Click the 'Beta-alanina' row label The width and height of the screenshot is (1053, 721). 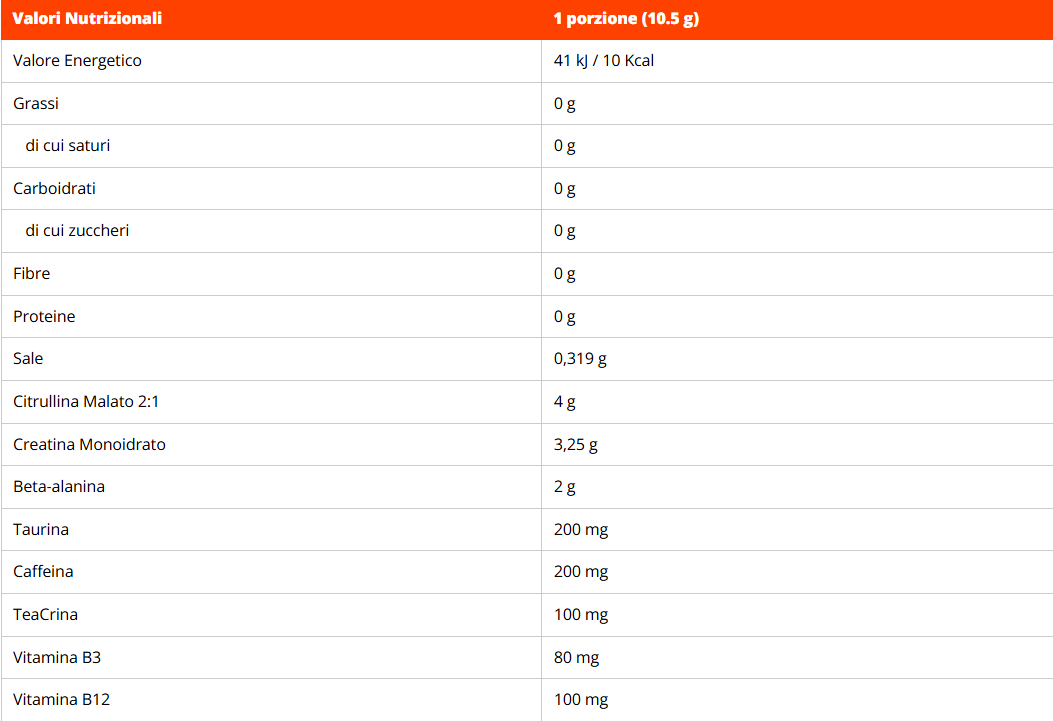pyautogui.click(x=59, y=487)
